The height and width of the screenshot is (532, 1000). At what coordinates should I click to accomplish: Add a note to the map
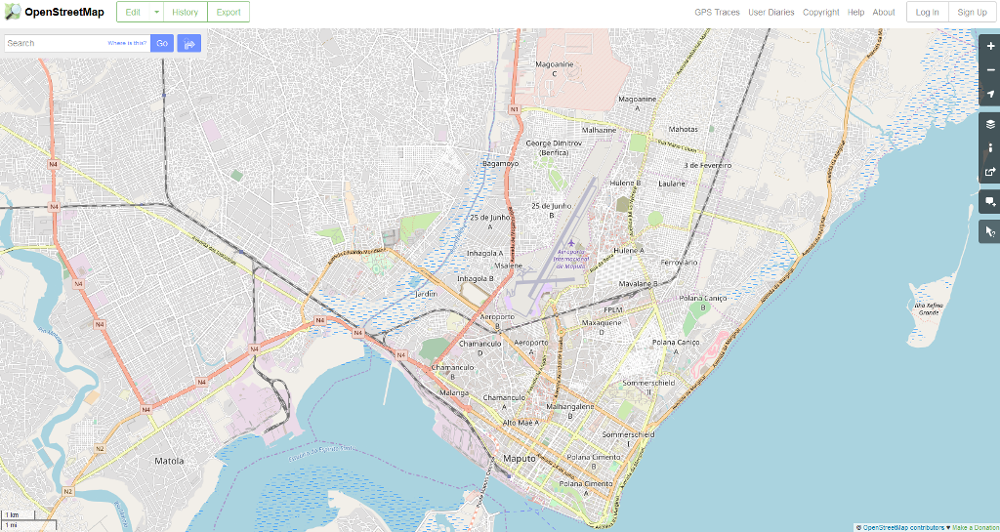tap(990, 202)
